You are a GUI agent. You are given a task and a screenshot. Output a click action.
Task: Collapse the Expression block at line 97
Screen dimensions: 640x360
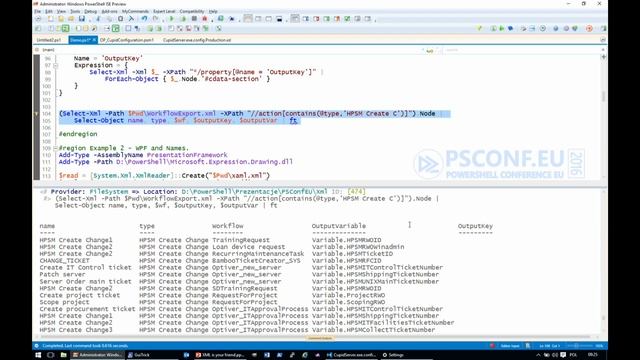point(56,65)
